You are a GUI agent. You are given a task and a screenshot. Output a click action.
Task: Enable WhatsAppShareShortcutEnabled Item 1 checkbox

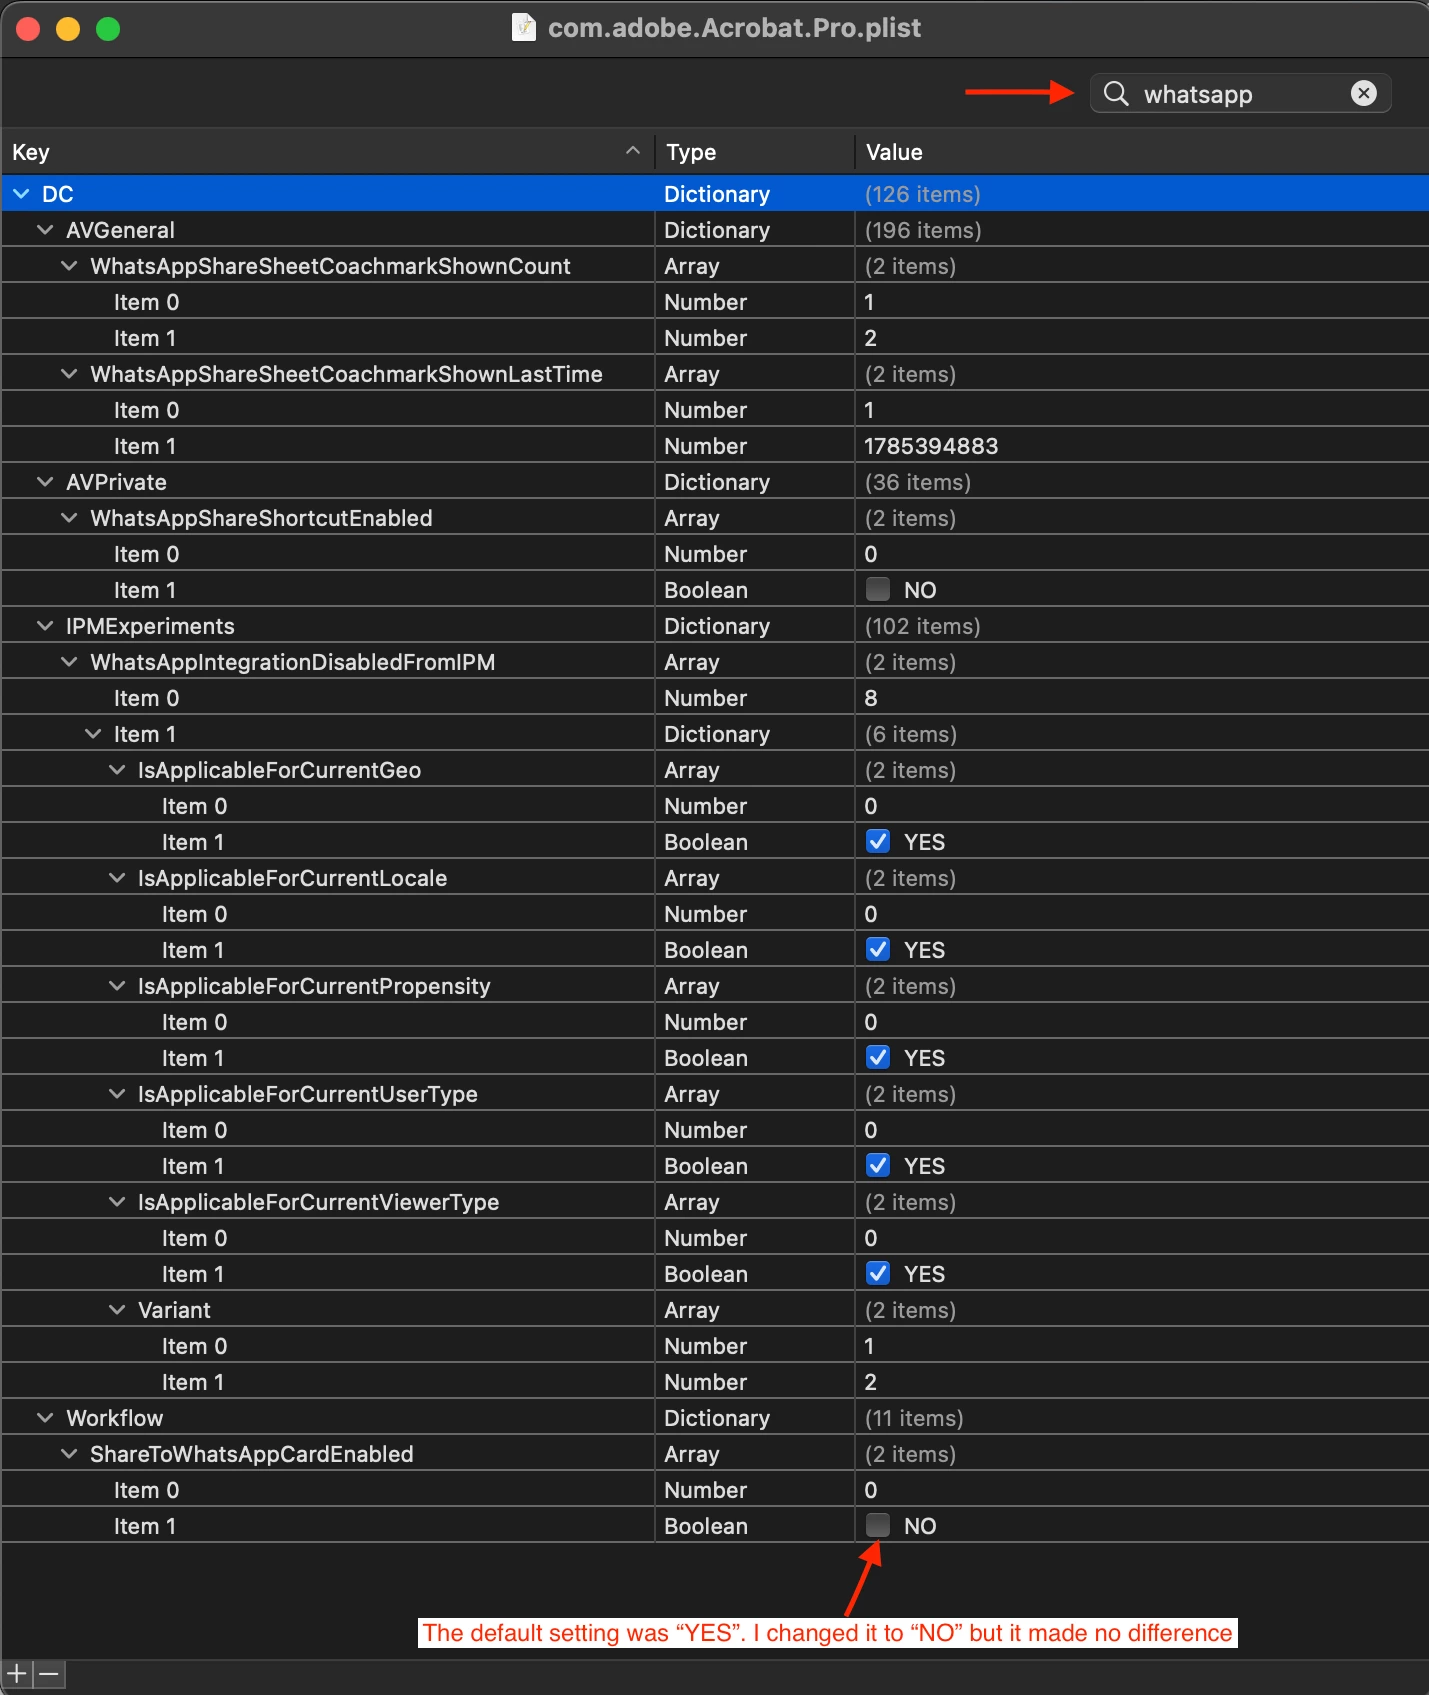[x=878, y=590]
